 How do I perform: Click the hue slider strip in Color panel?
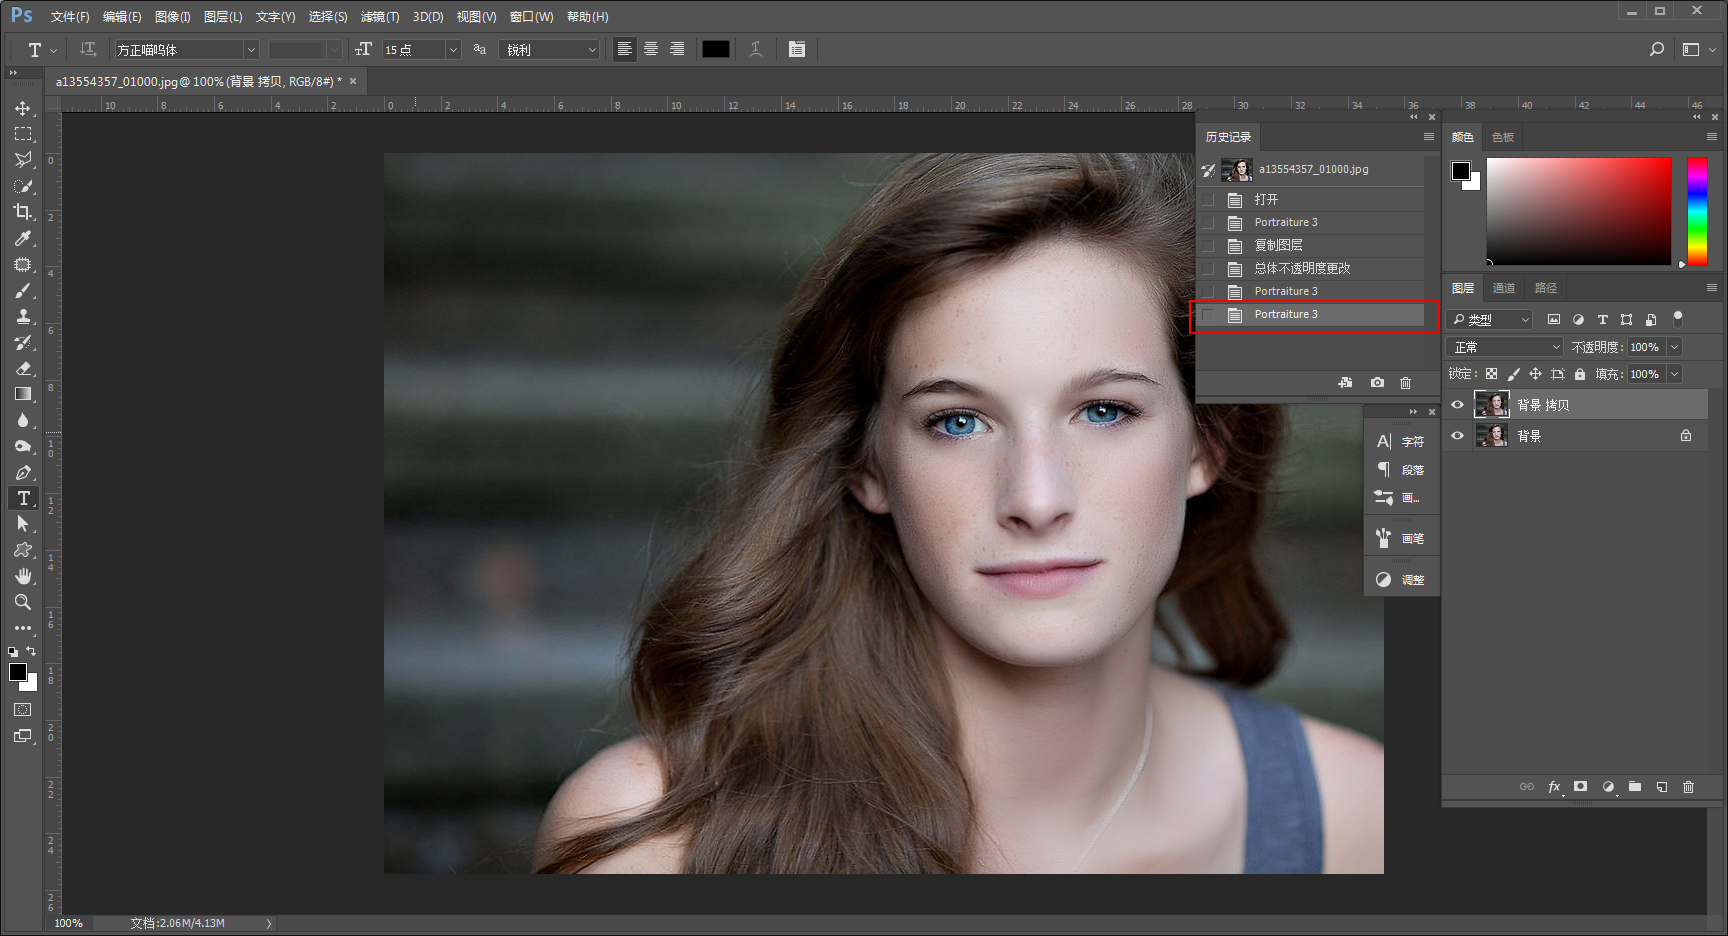tap(1697, 211)
